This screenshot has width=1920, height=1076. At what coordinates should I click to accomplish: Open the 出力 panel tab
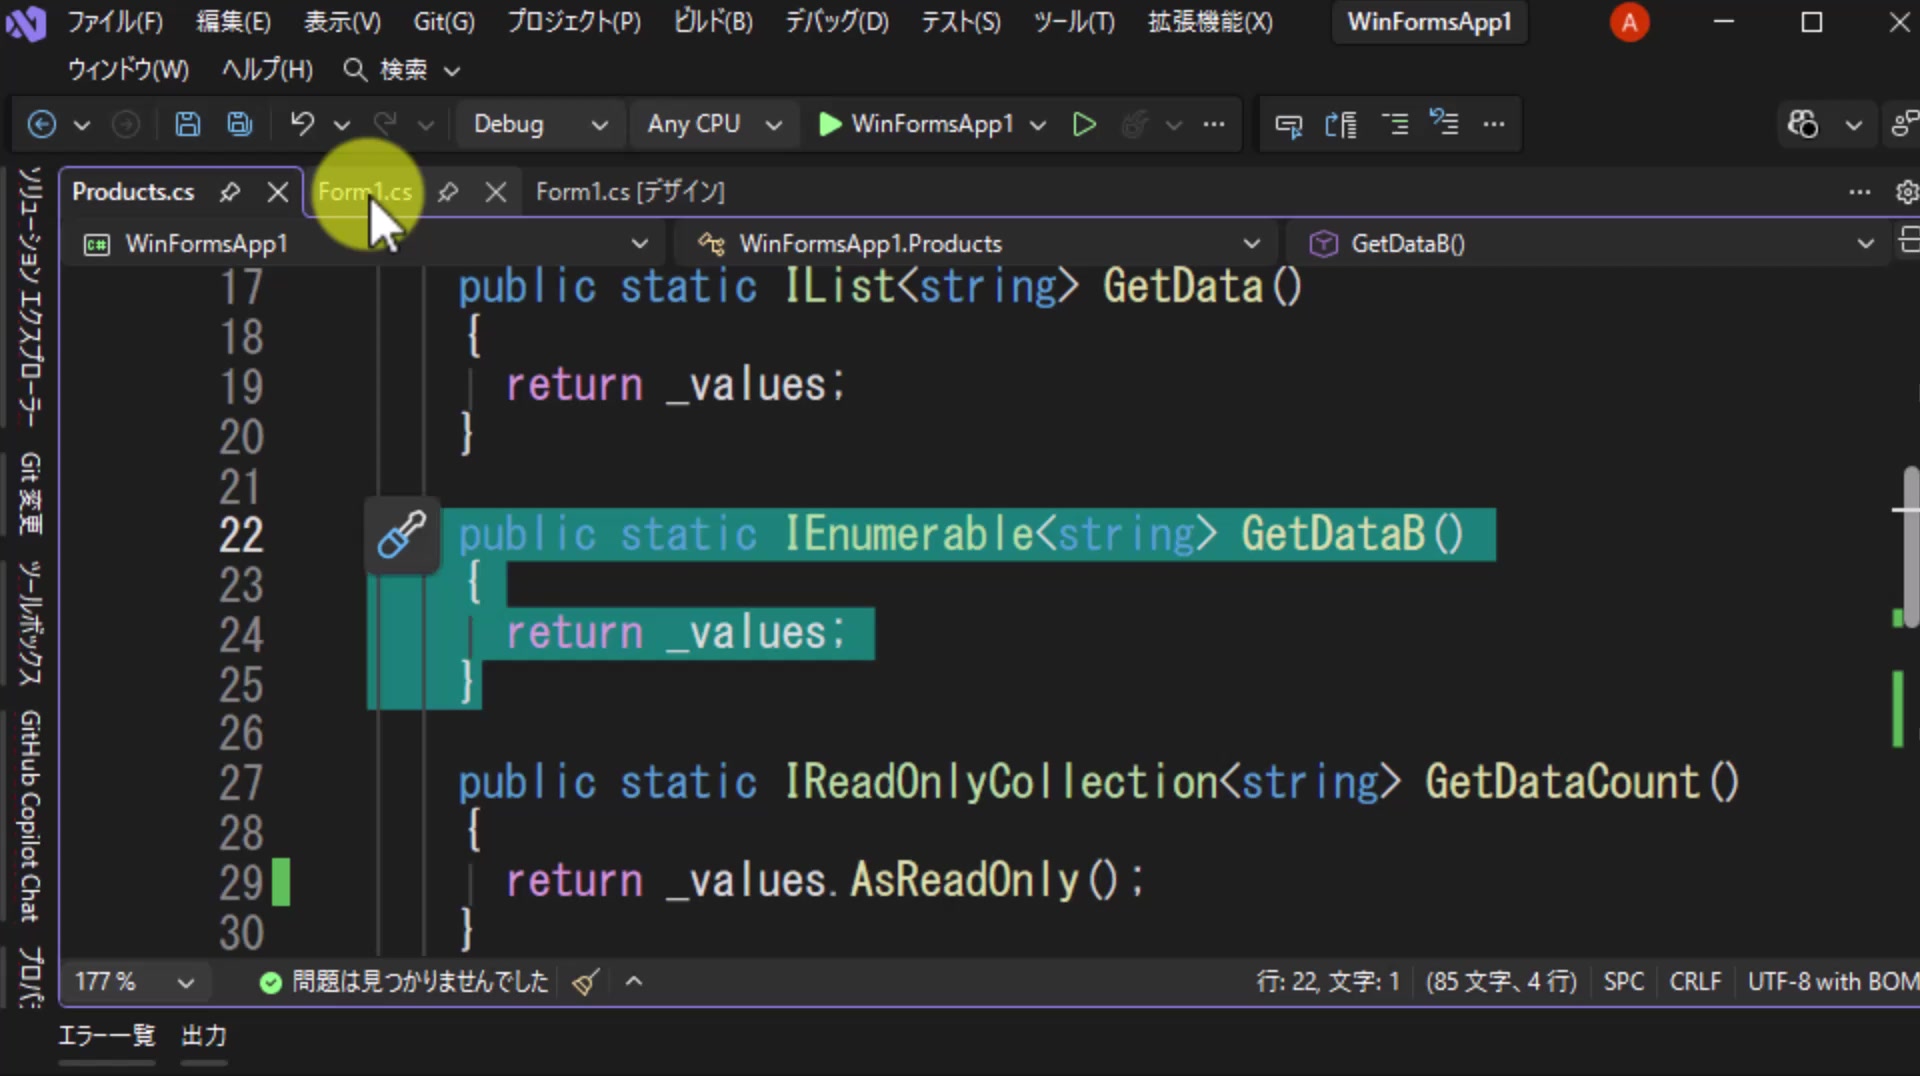point(204,1035)
